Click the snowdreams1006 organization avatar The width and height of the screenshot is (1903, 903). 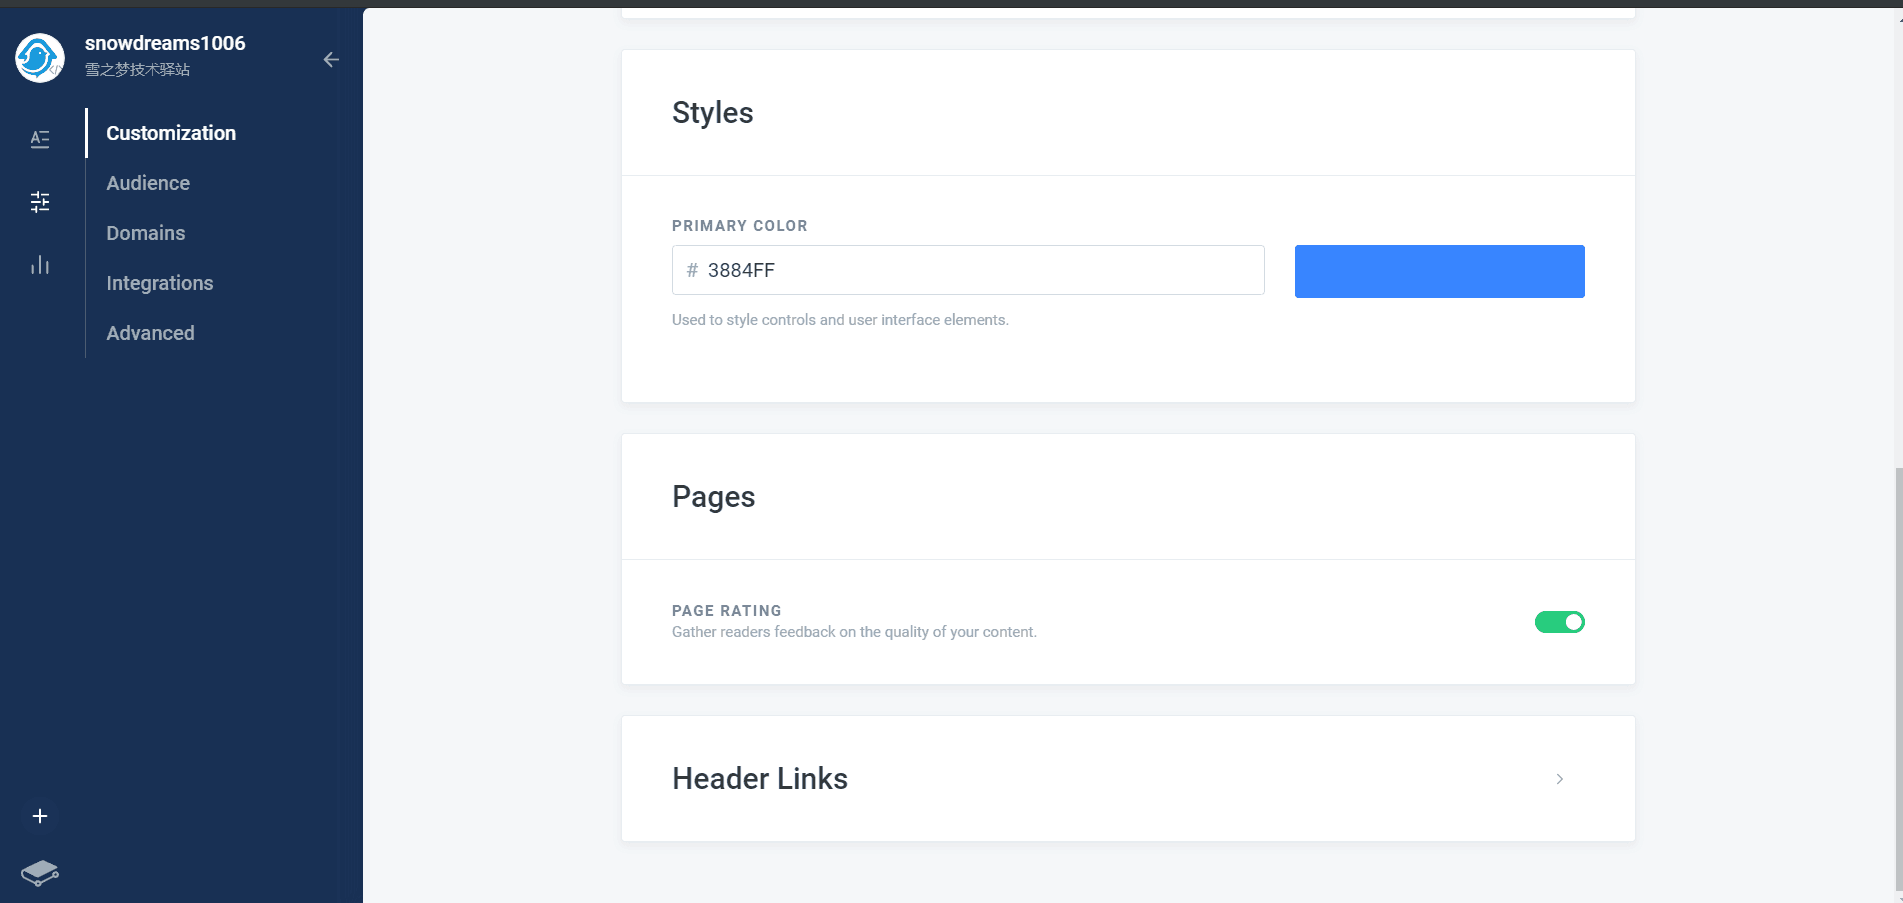(x=38, y=58)
